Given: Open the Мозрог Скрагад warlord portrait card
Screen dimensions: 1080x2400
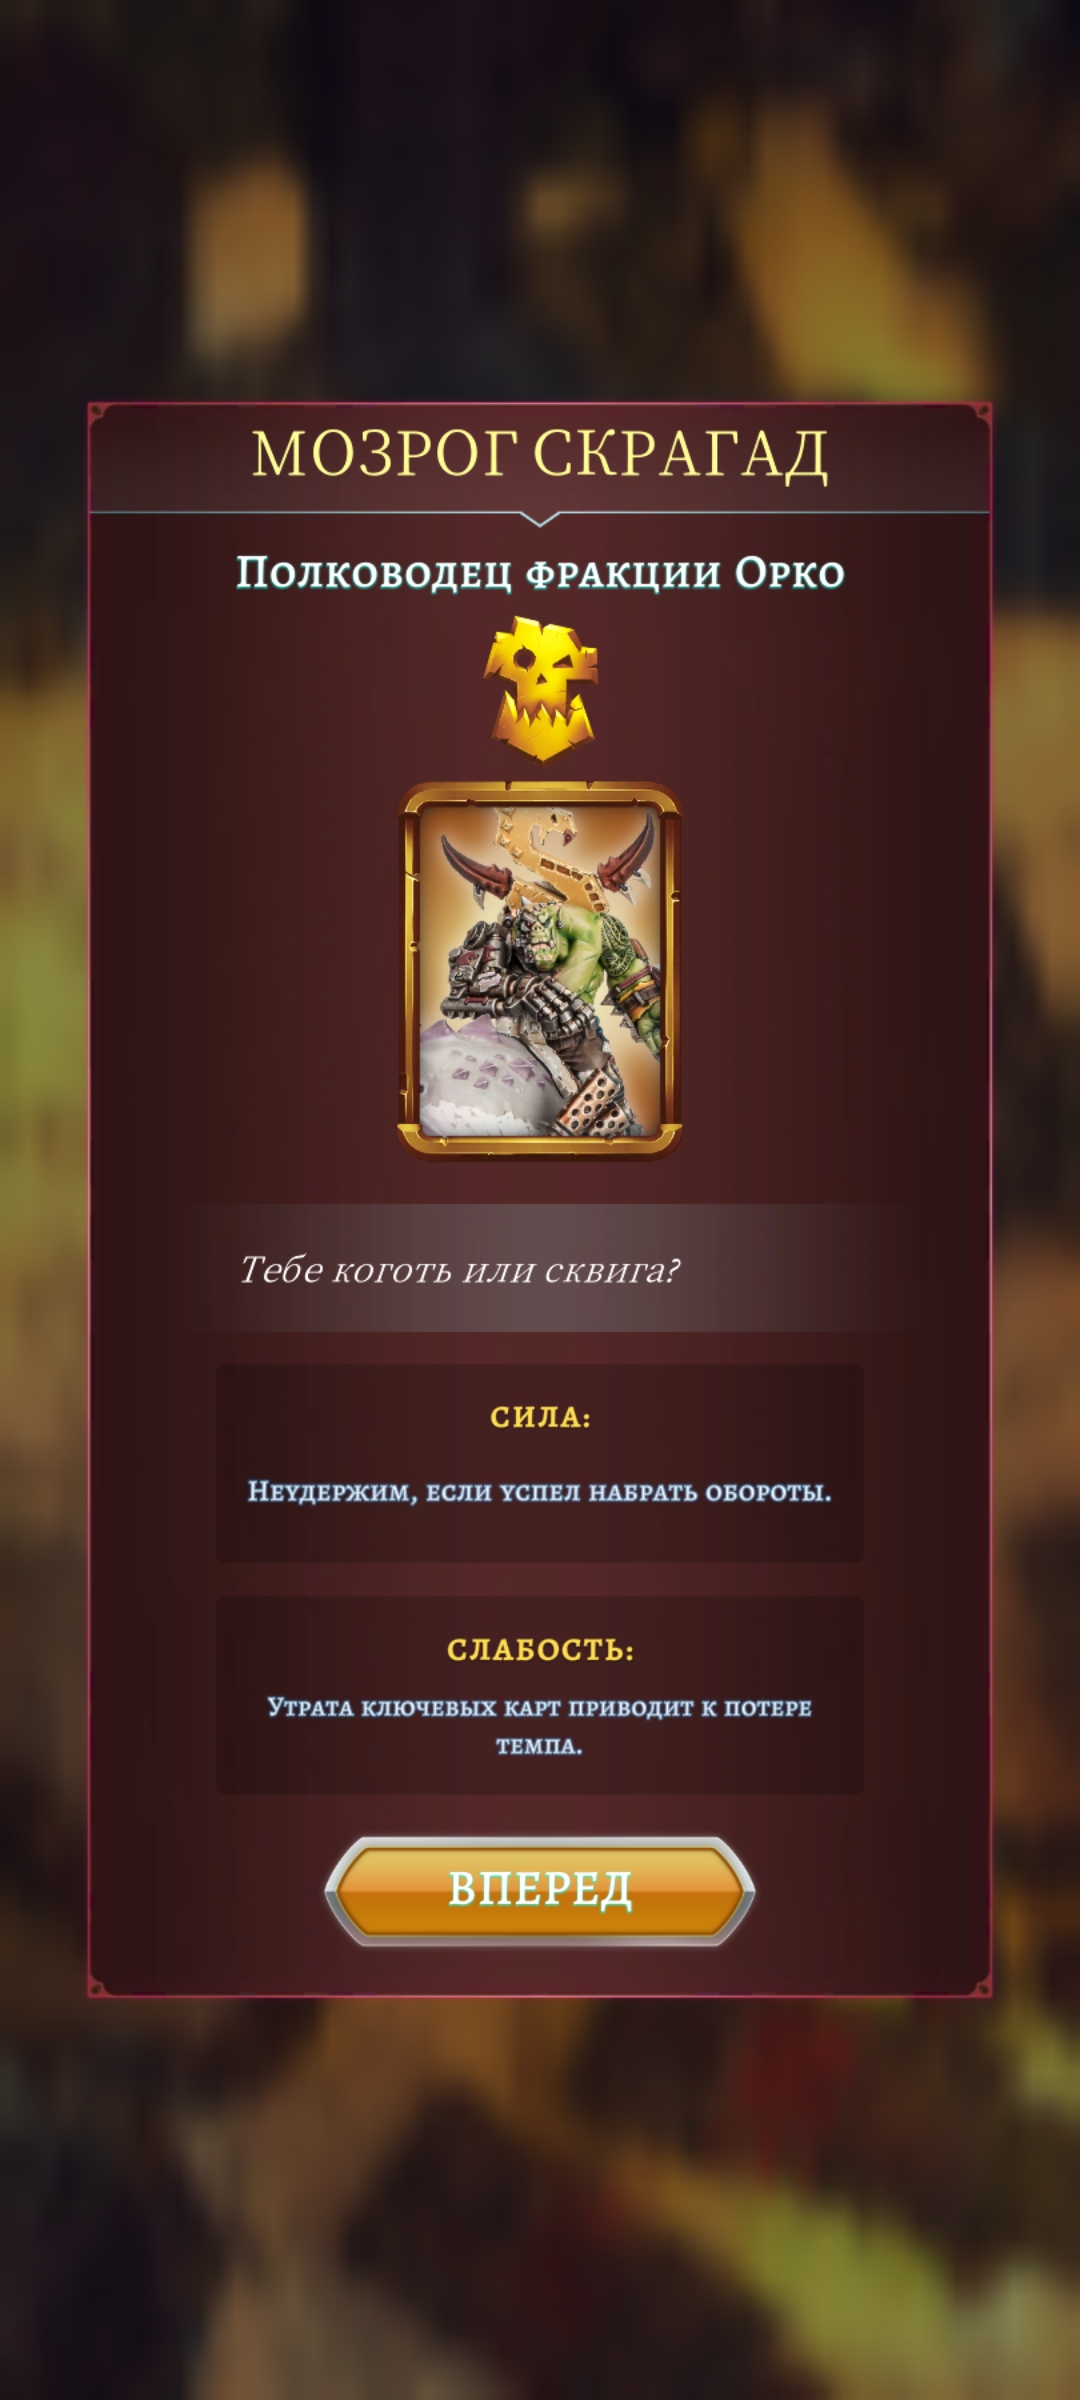Looking at the screenshot, I should pos(540,970).
